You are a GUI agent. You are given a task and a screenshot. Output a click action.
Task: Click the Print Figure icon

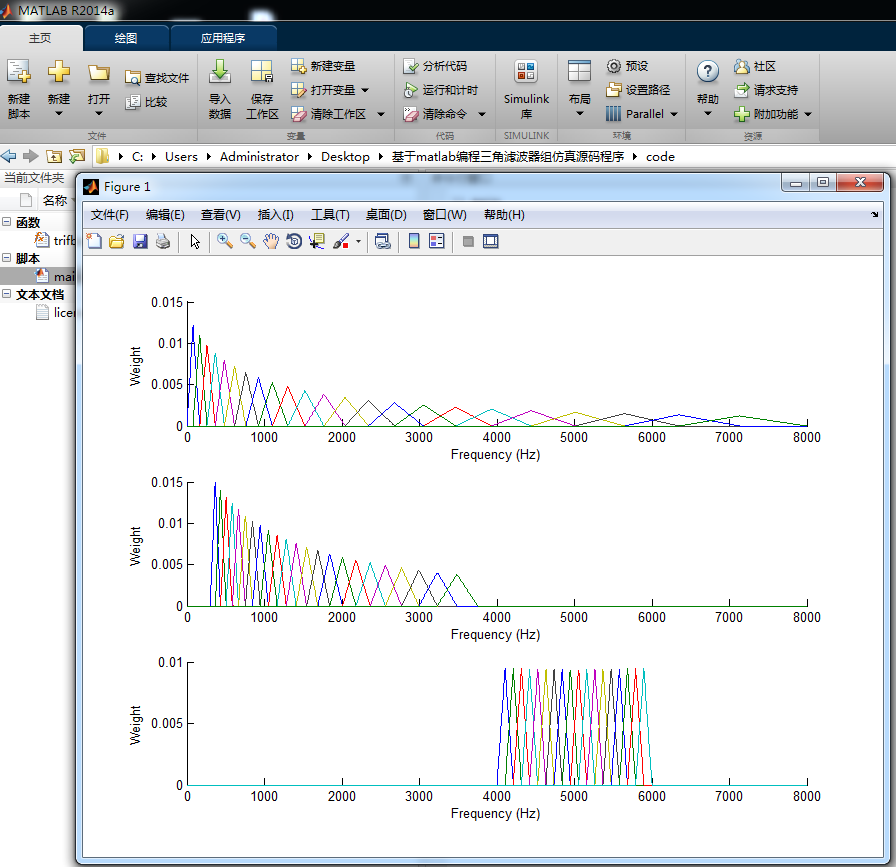[163, 241]
